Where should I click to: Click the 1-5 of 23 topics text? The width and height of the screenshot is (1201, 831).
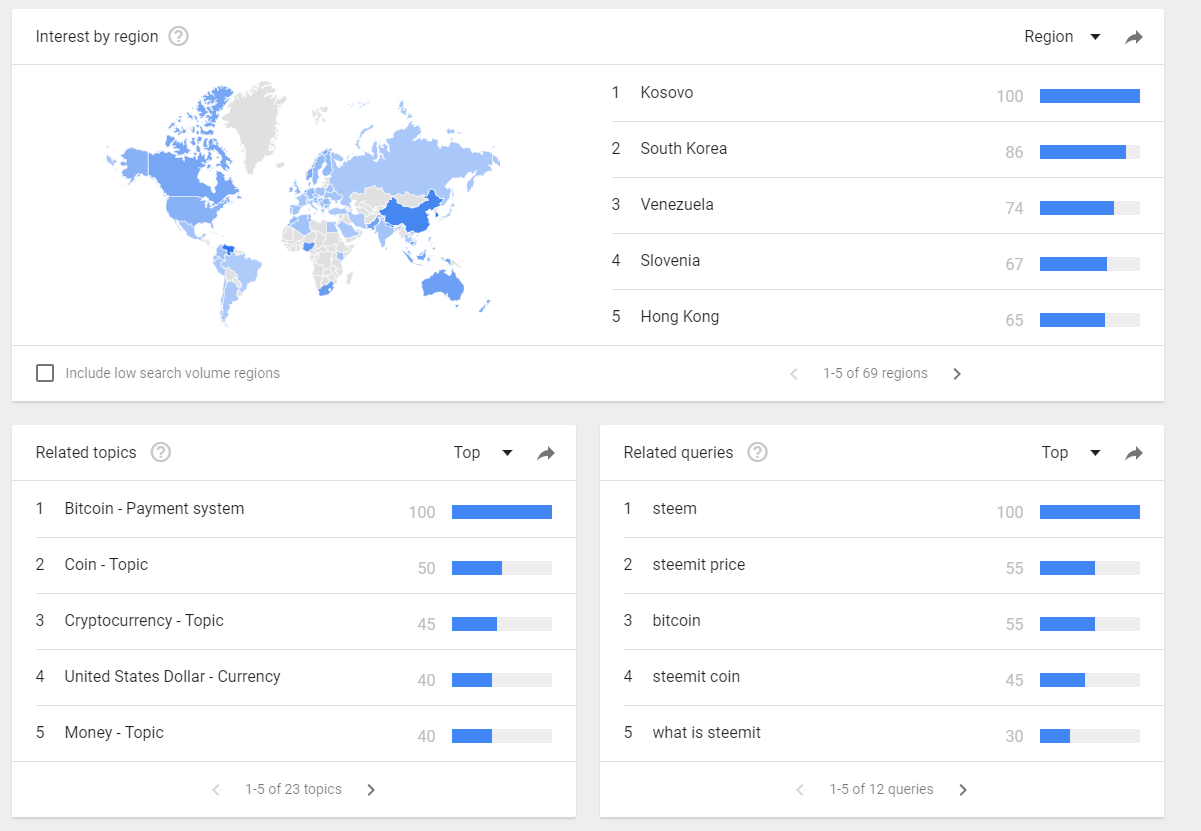coord(293,790)
